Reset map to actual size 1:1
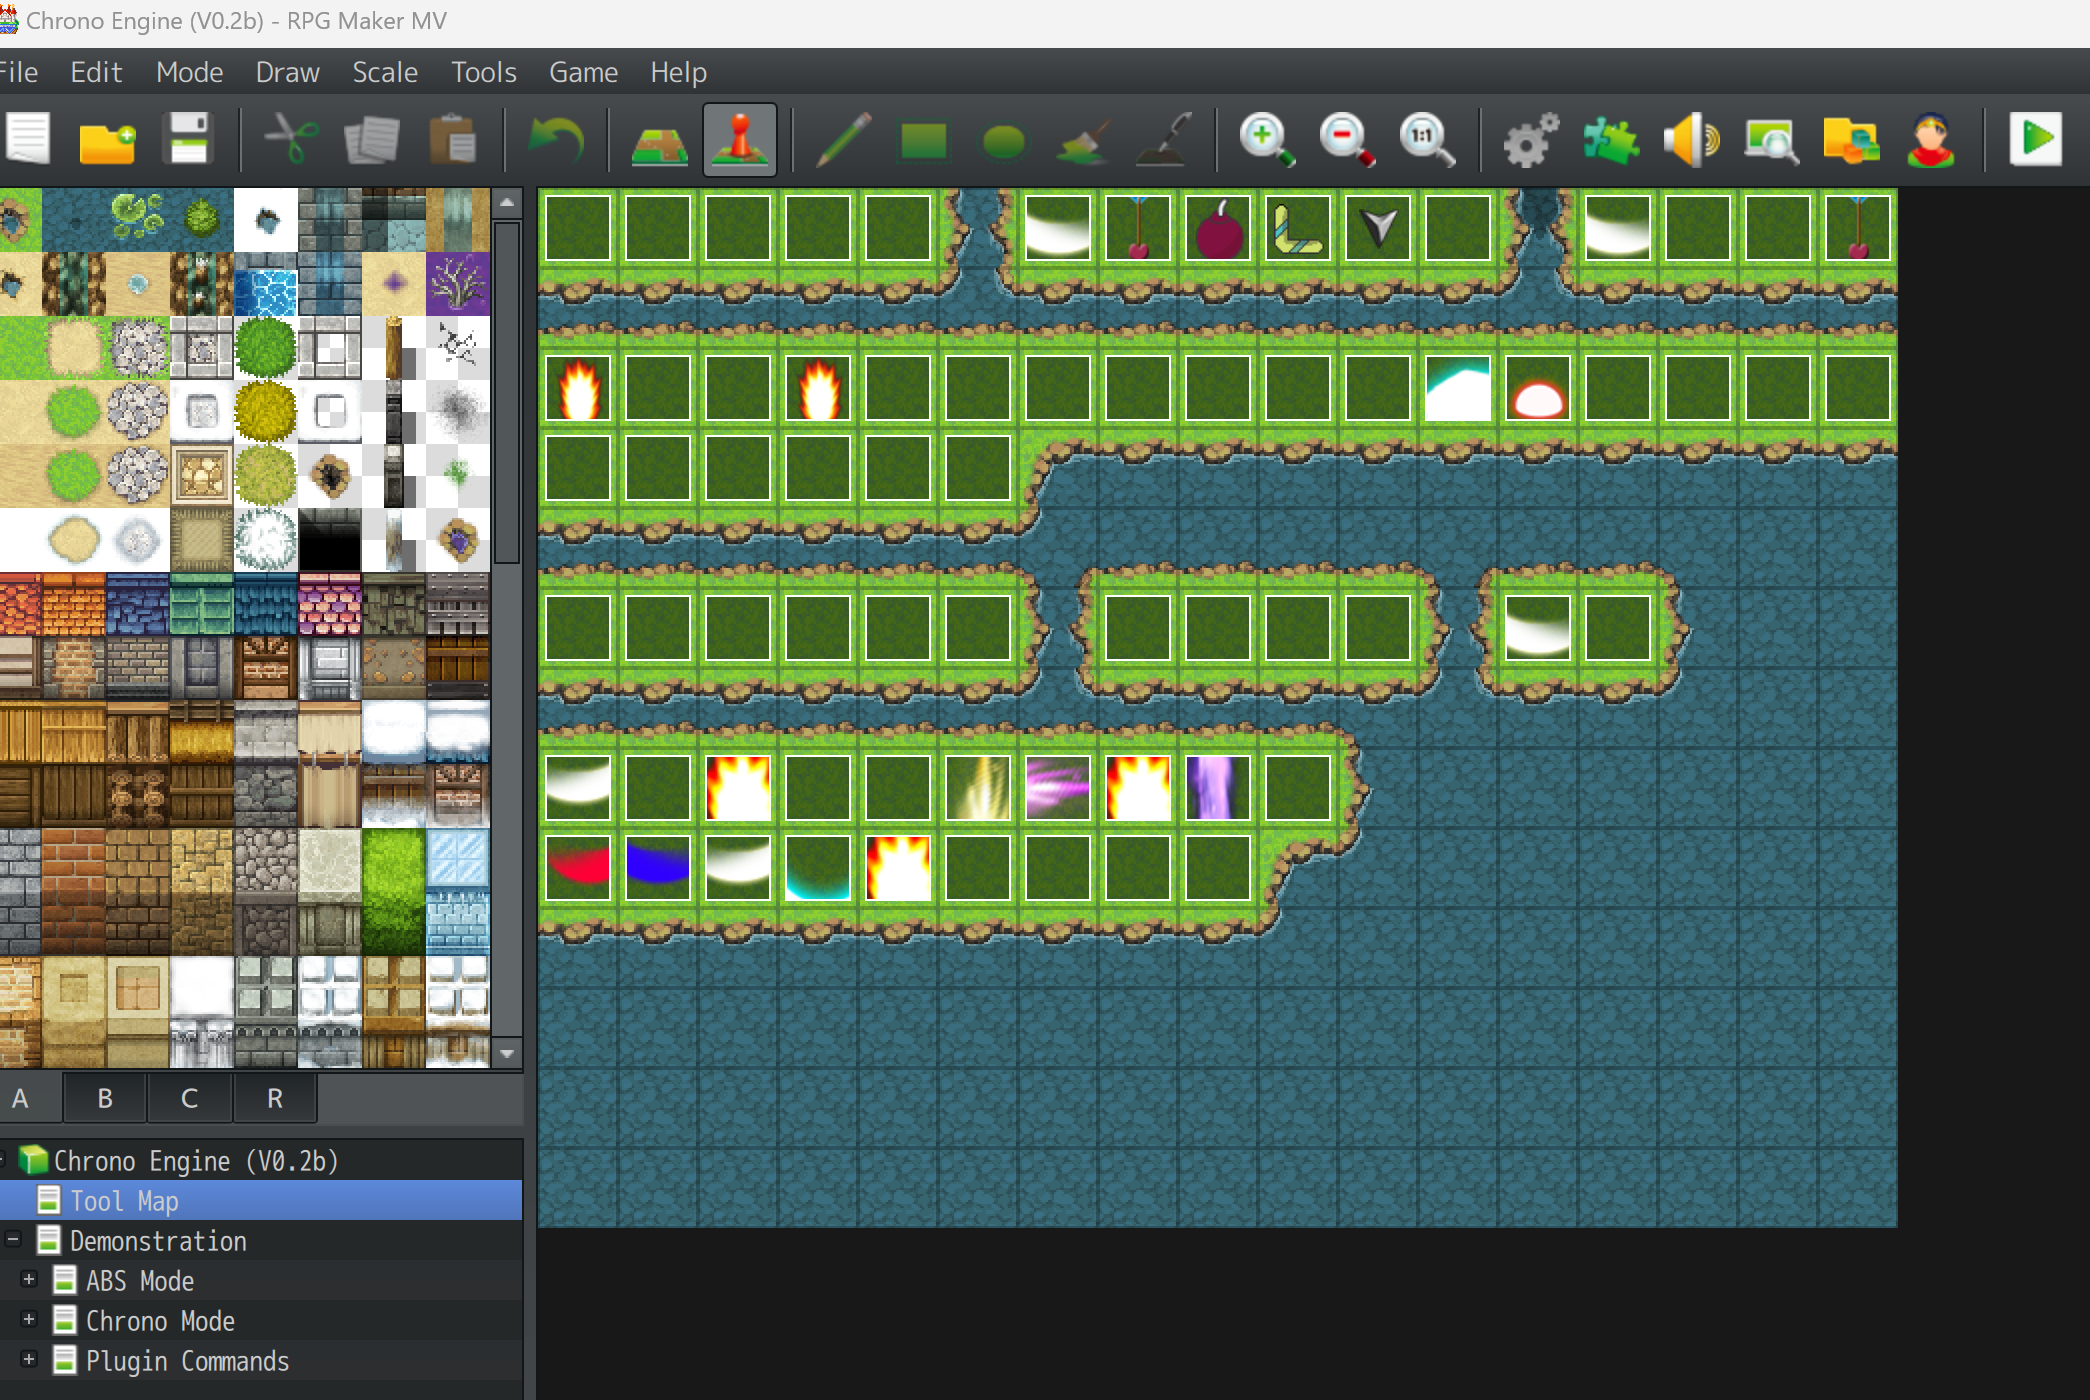The image size is (2090, 1400). point(1427,139)
